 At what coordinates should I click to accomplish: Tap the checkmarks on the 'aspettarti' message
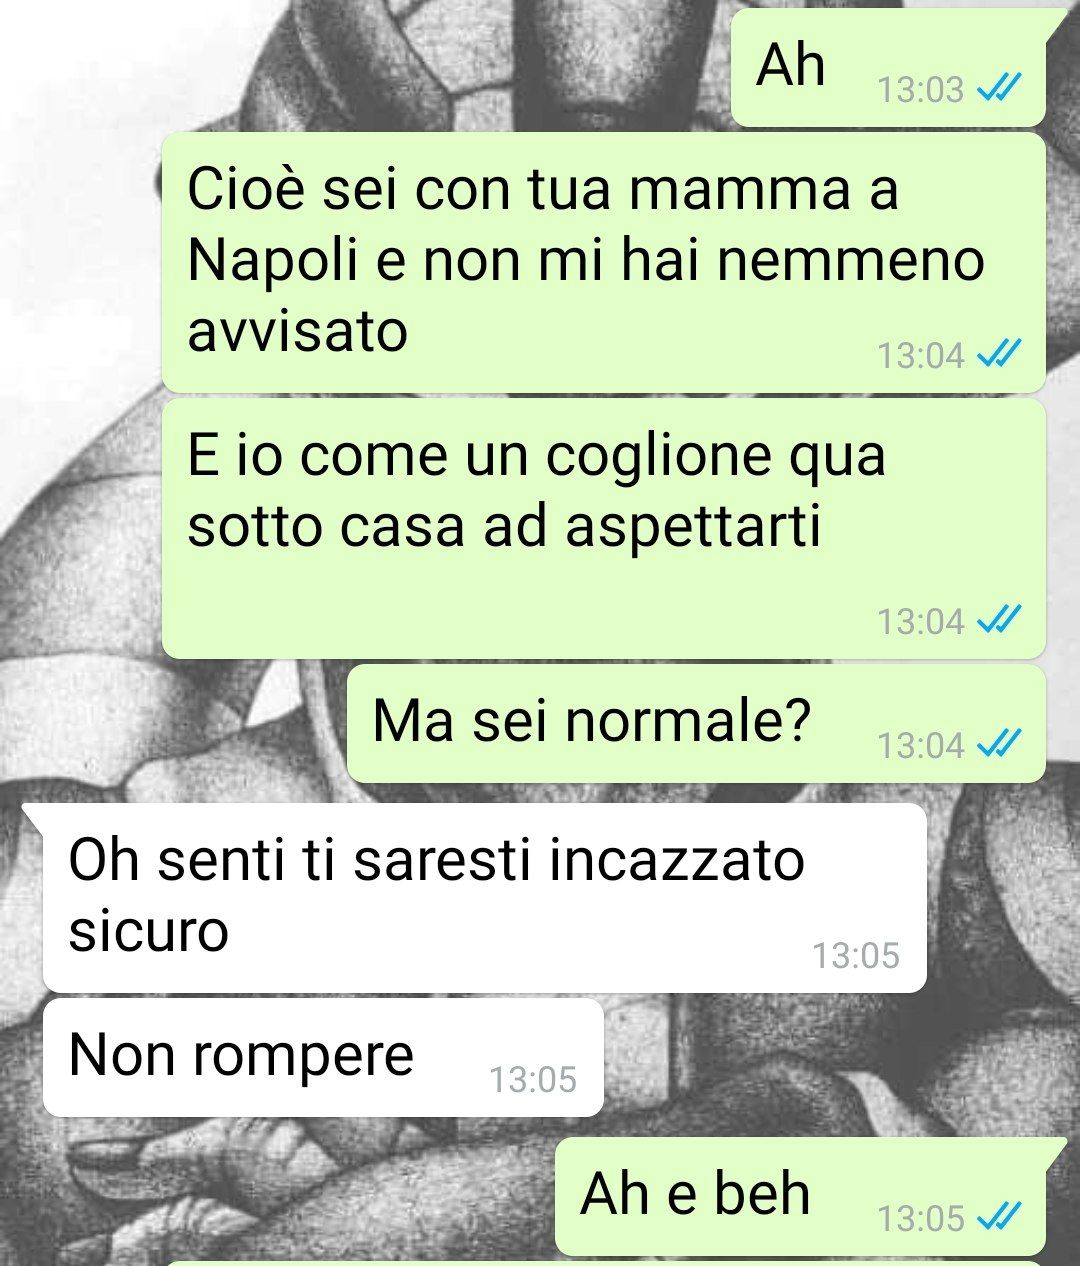tap(998, 621)
